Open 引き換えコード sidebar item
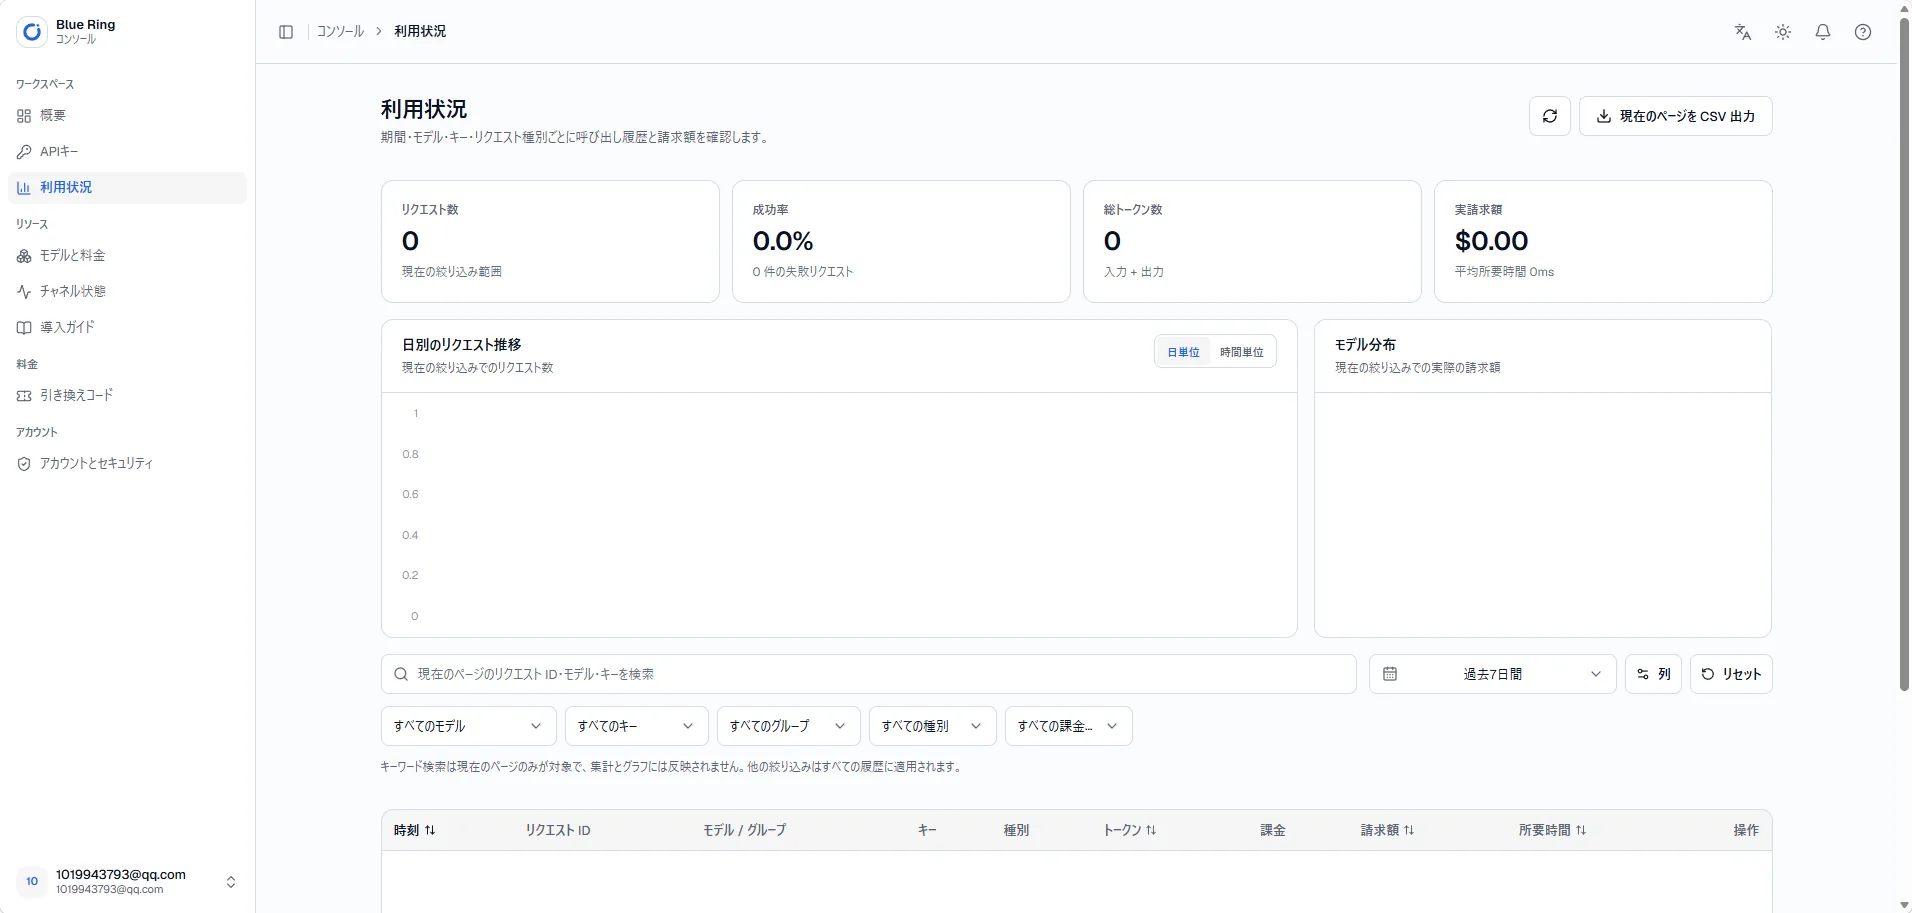The image size is (1912, 913). [x=127, y=396]
